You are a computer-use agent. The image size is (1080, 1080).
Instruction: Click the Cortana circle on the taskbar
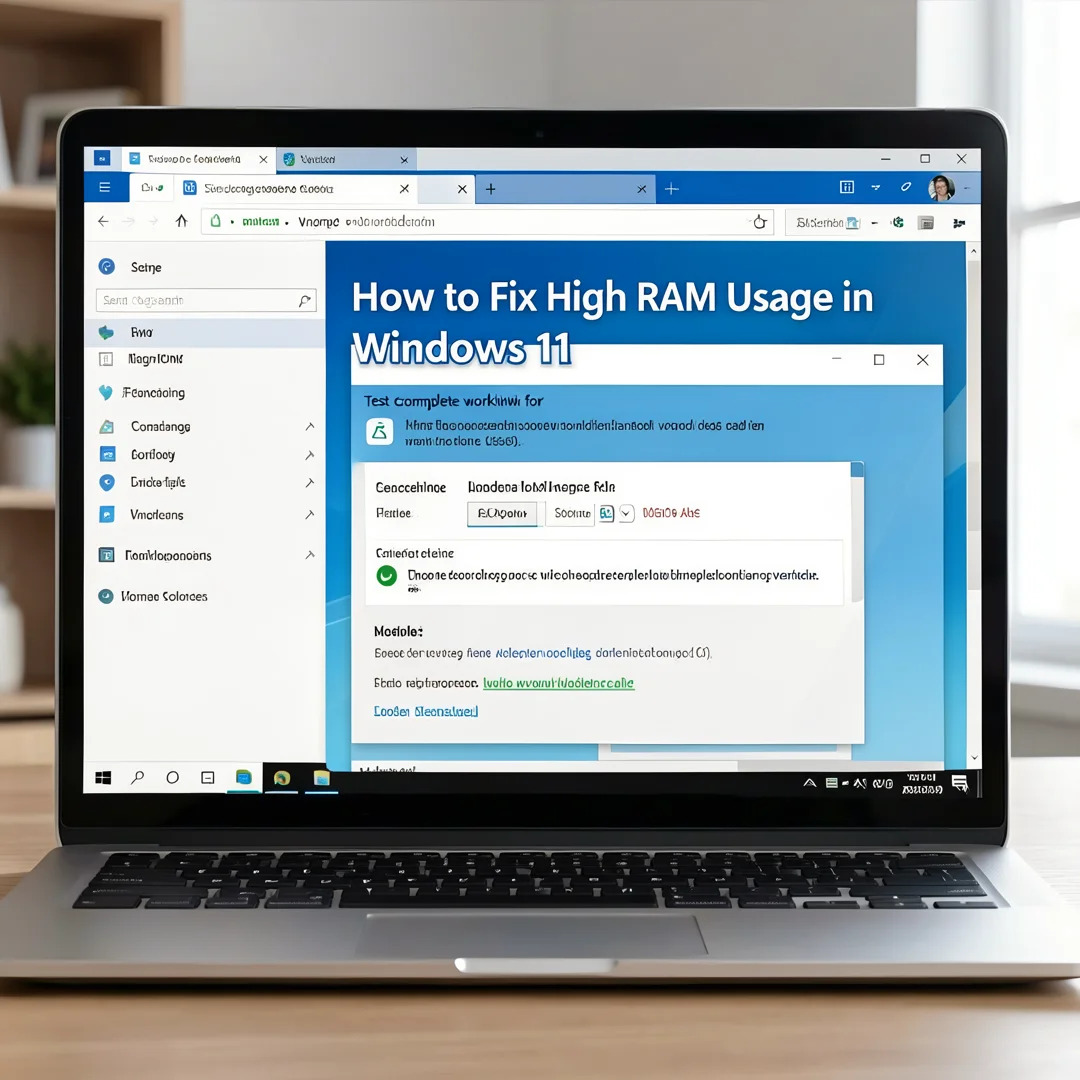173,778
